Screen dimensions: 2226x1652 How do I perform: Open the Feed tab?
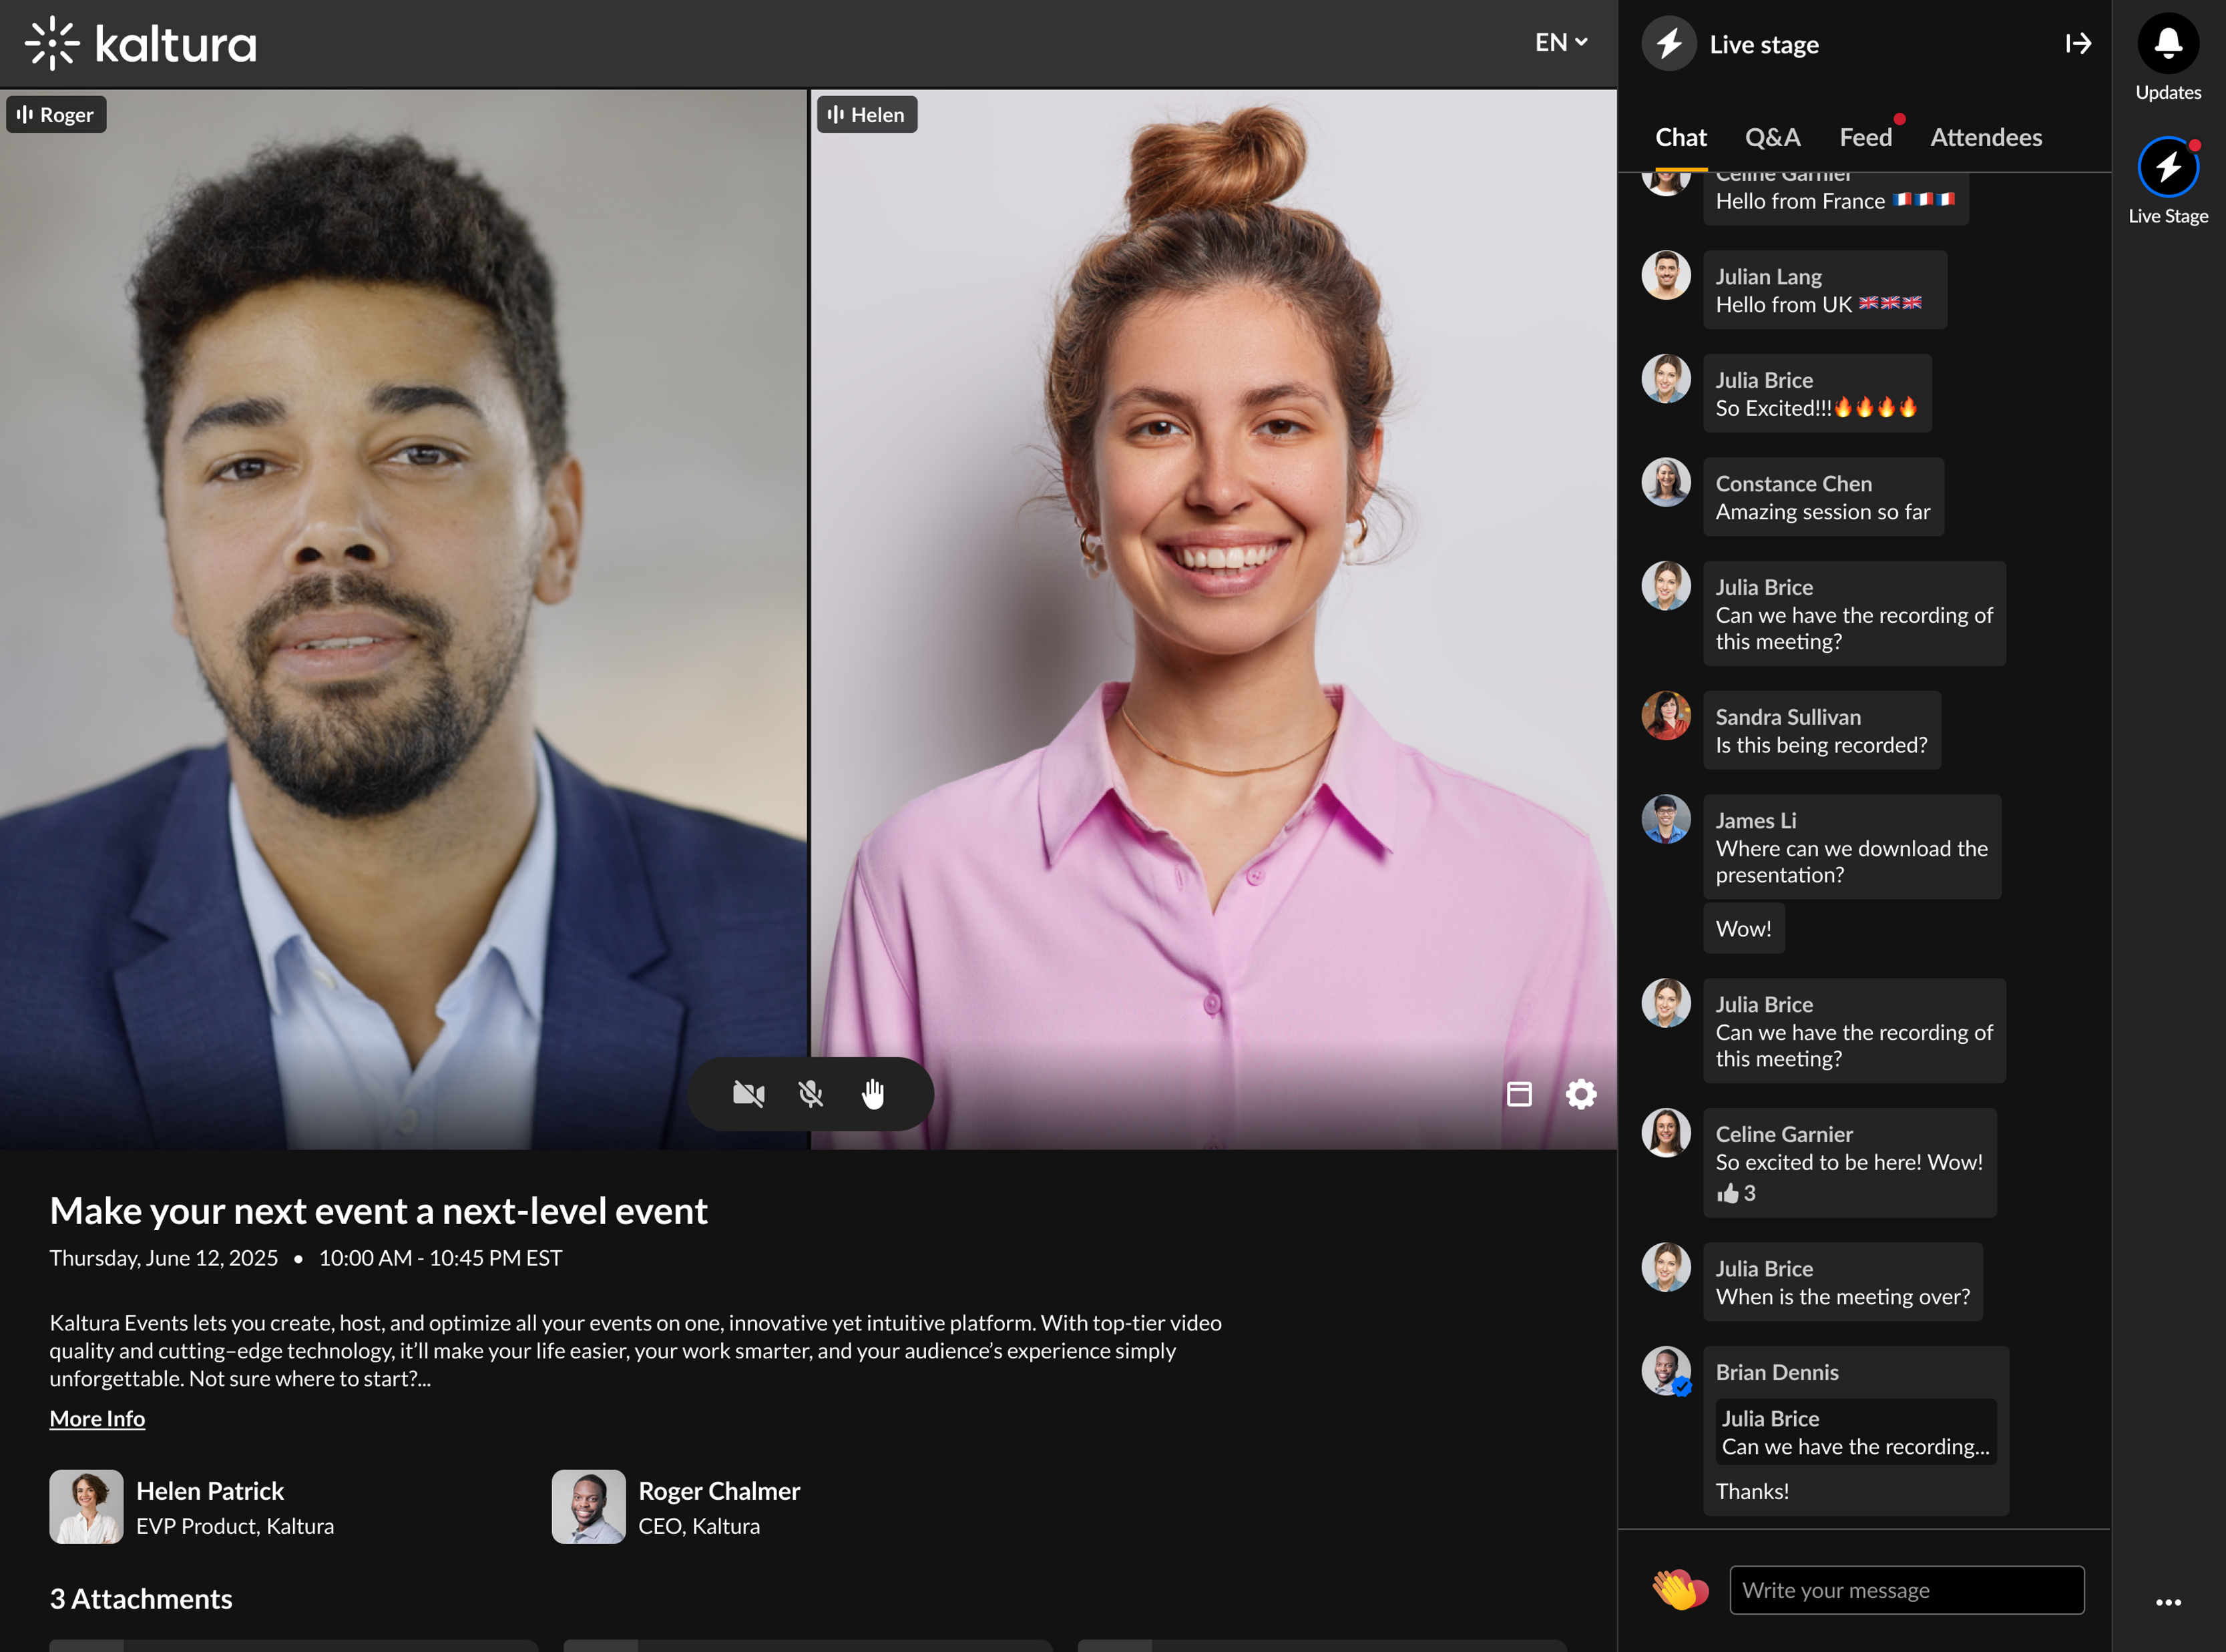pos(1865,137)
